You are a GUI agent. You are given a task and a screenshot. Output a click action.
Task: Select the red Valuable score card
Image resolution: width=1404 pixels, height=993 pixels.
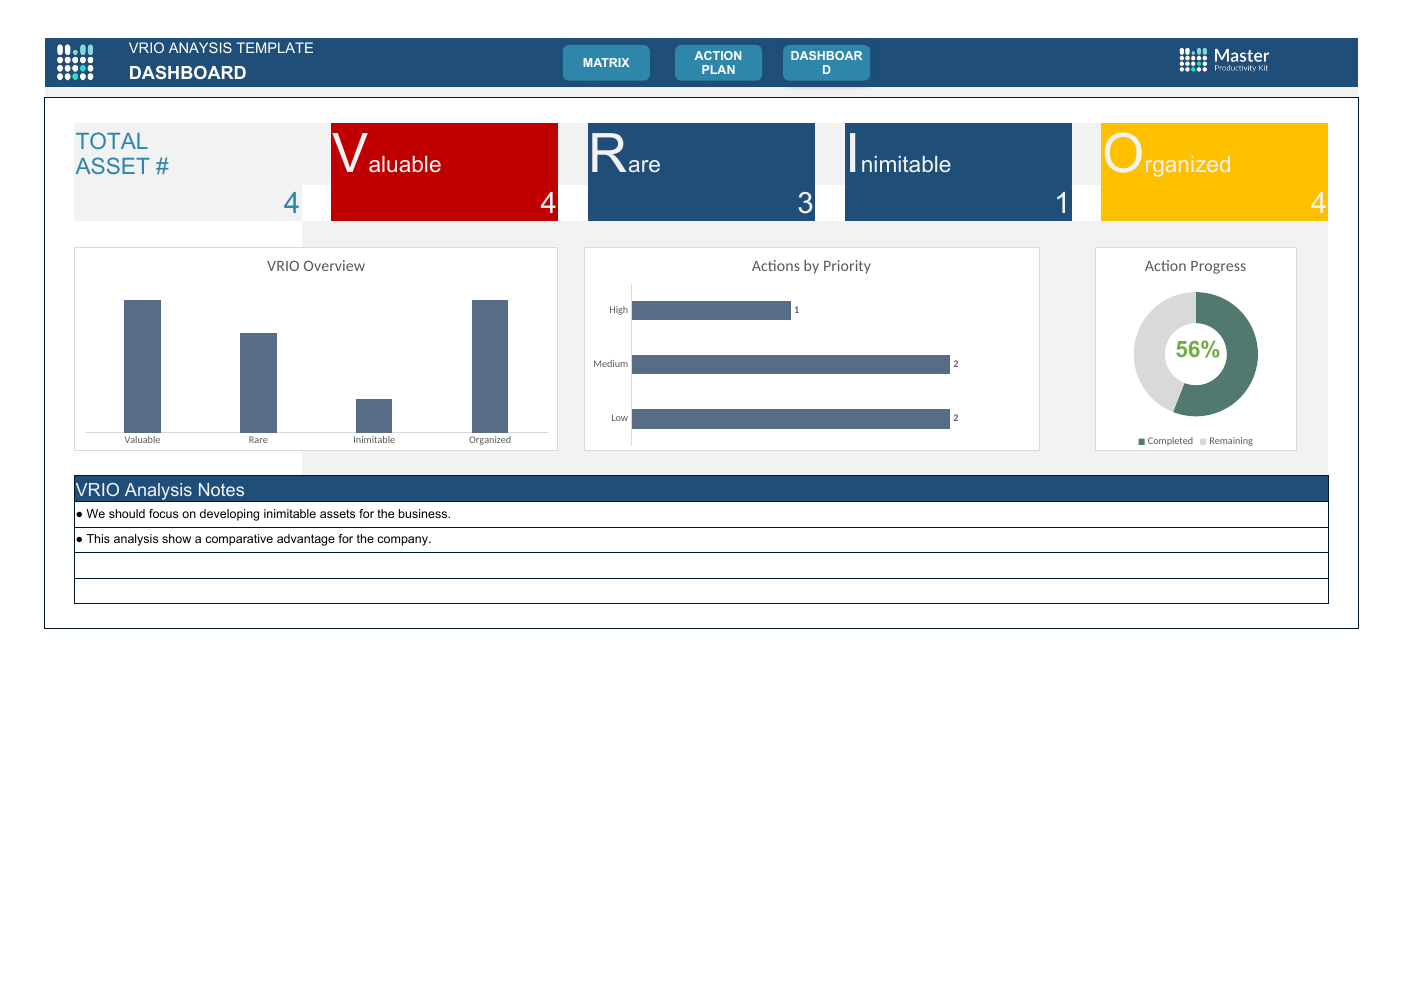point(444,172)
